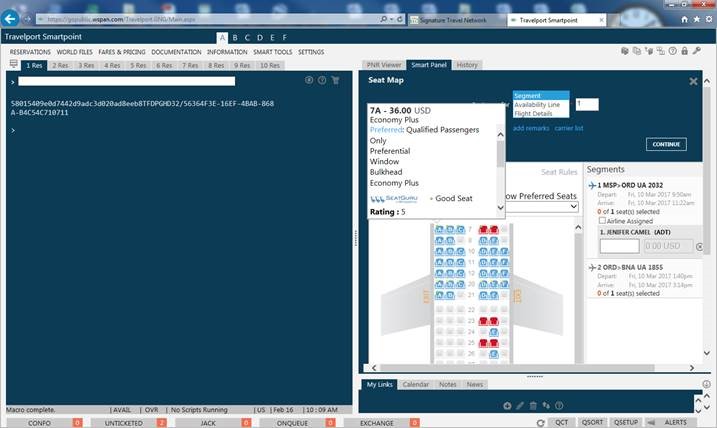Click the download circle icon right of the News tab
717x428 pixels.
coord(706,384)
